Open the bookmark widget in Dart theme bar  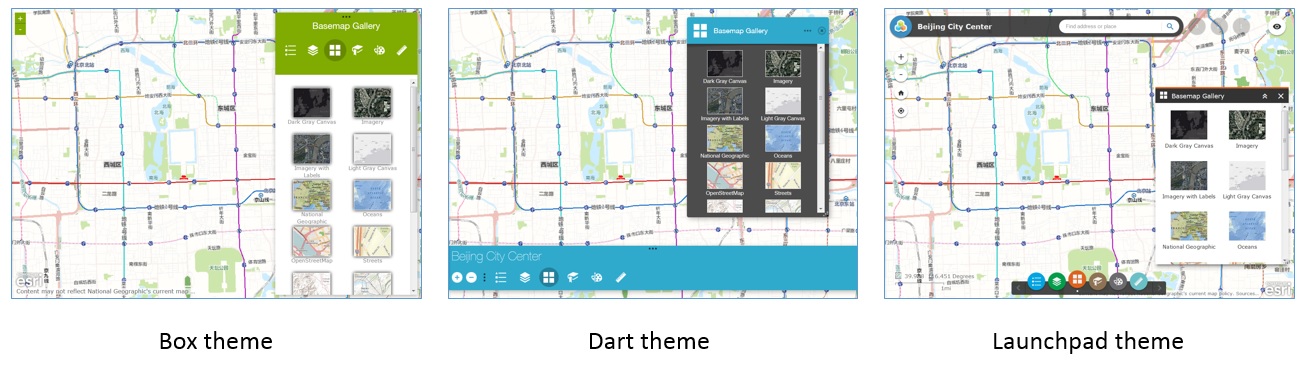[x=572, y=277]
